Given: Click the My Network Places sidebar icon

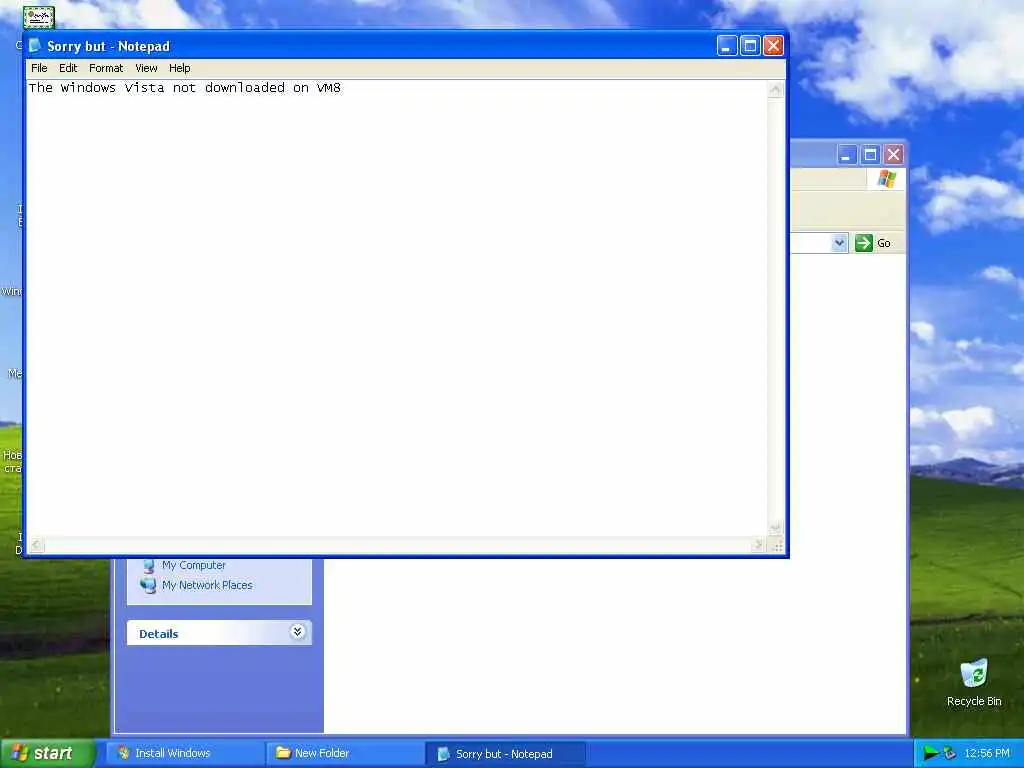Looking at the screenshot, I should point(149,585).
